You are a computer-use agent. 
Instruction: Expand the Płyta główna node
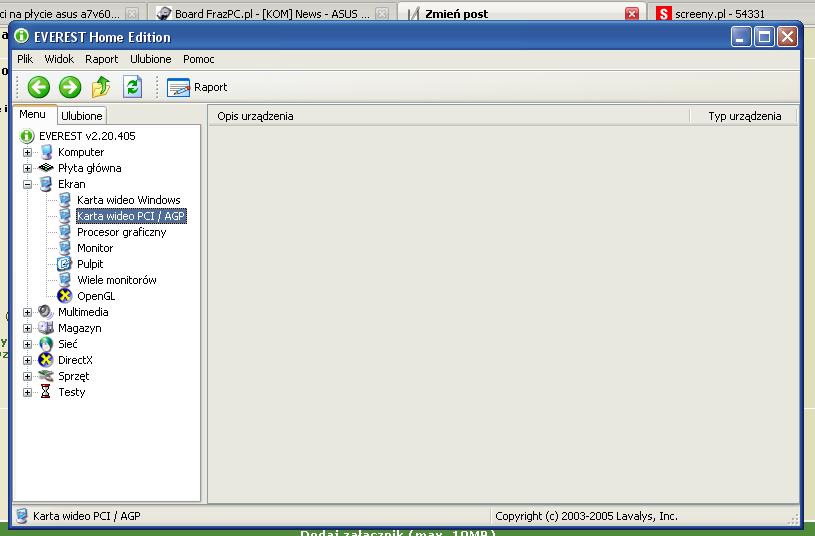(28, 168)
